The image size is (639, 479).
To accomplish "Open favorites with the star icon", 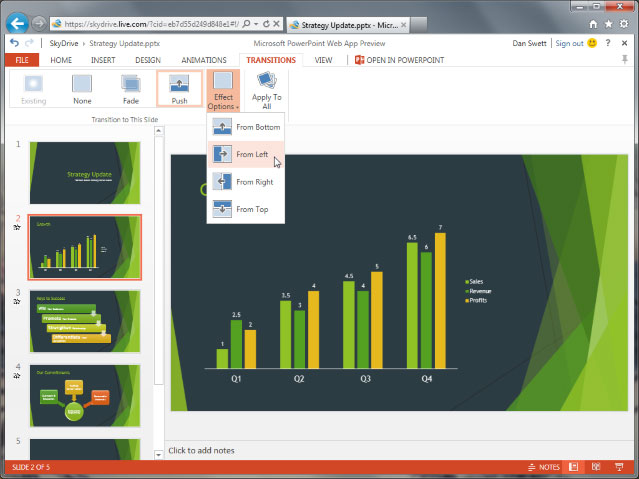I will [608, 24].
